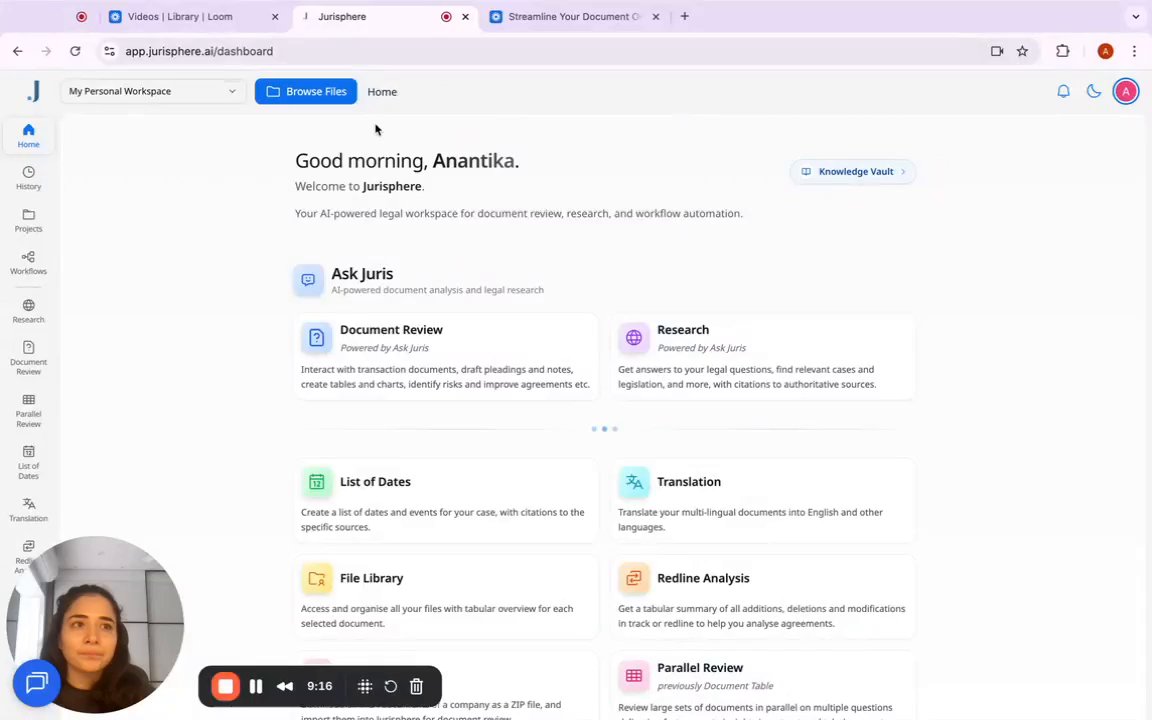
Task: Open History in the sidebar
Action: pyautogui.click(x=28, y=178)
